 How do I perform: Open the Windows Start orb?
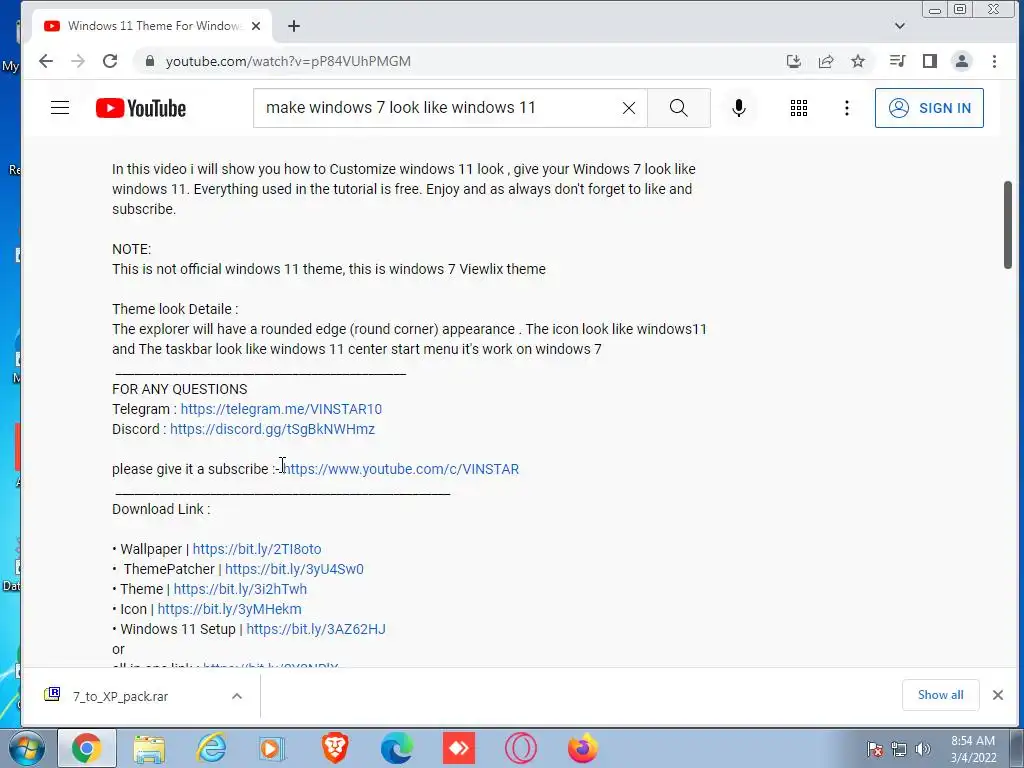tap(27, 748)
